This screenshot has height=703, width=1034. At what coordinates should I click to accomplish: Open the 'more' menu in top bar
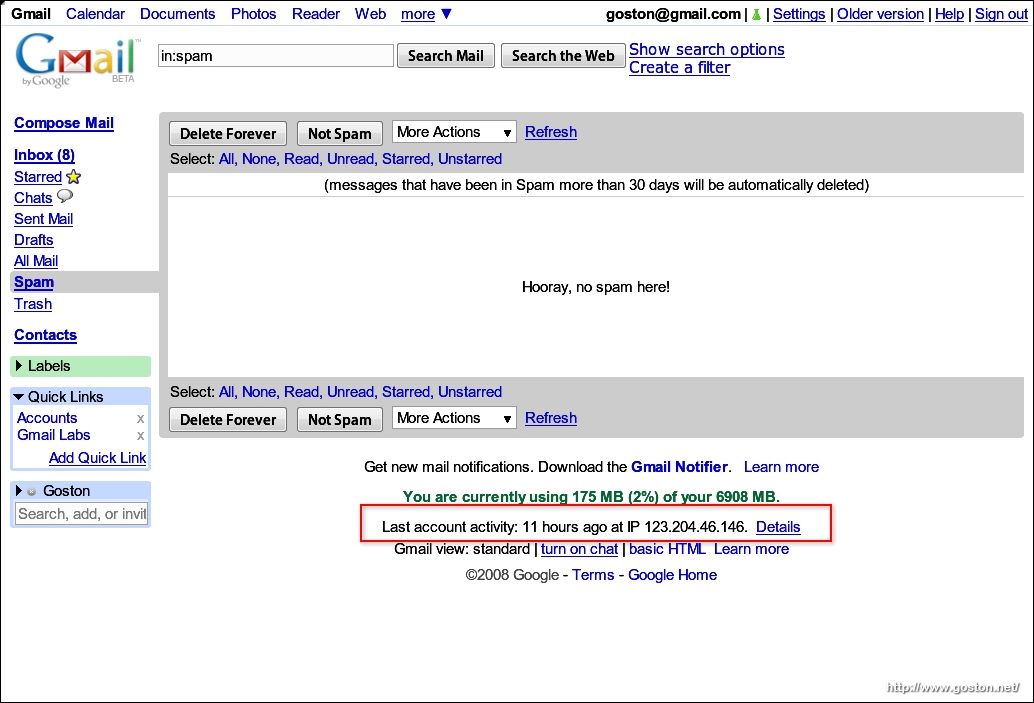pos(426,14)
